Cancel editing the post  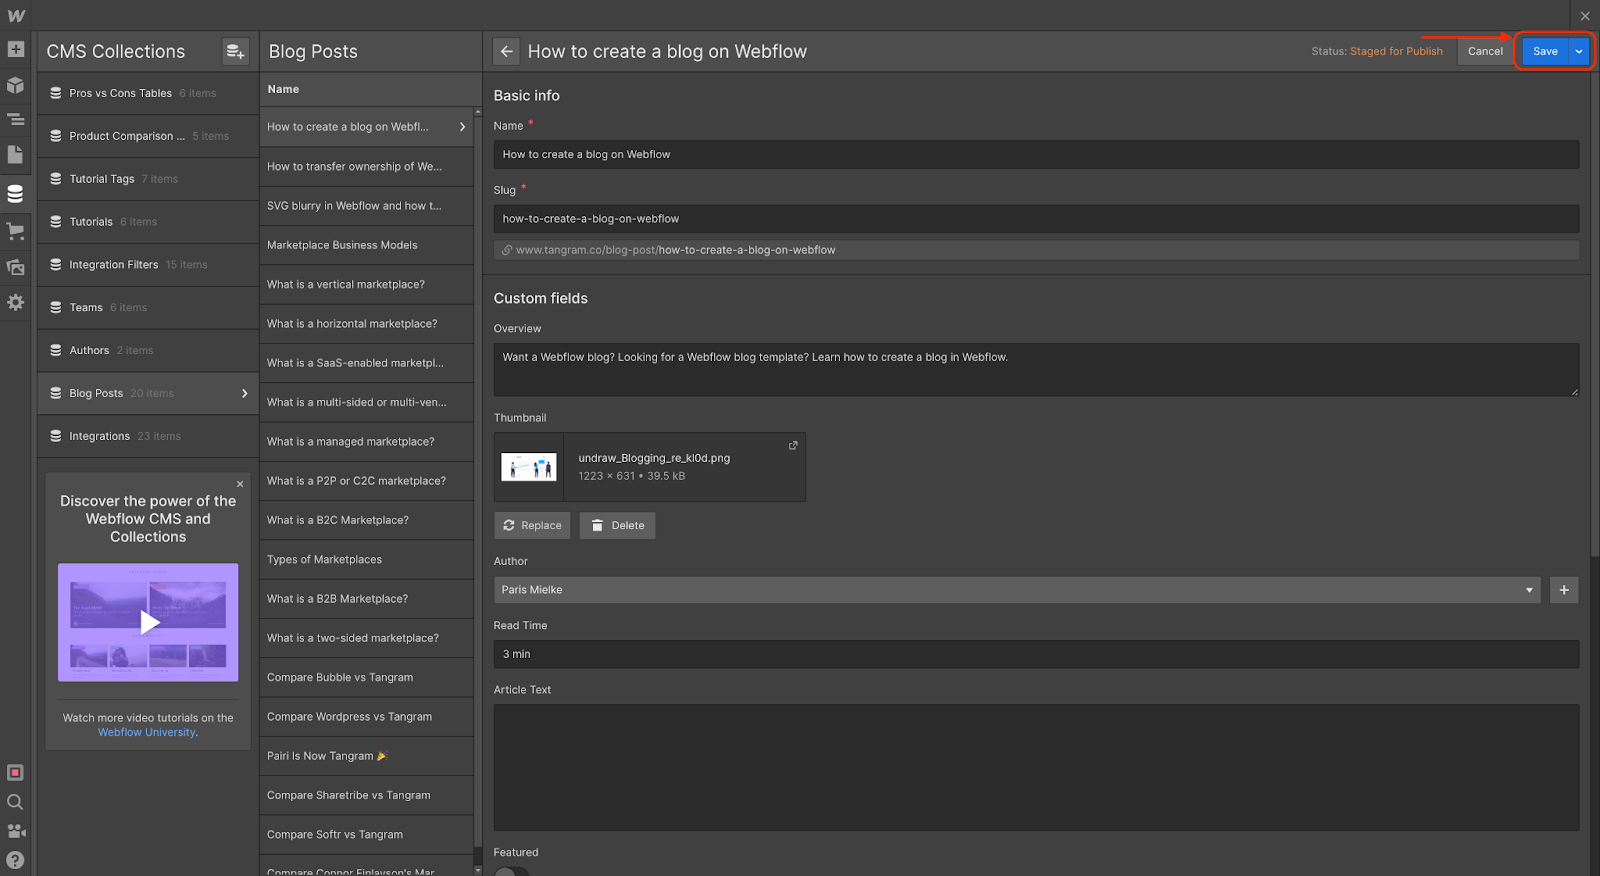pyautogui.click(x=1485, y=51)
